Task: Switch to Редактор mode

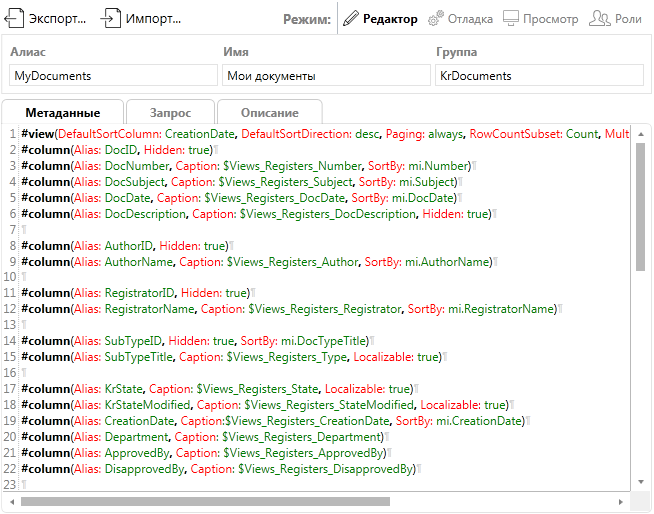Action: click(390, 19)
